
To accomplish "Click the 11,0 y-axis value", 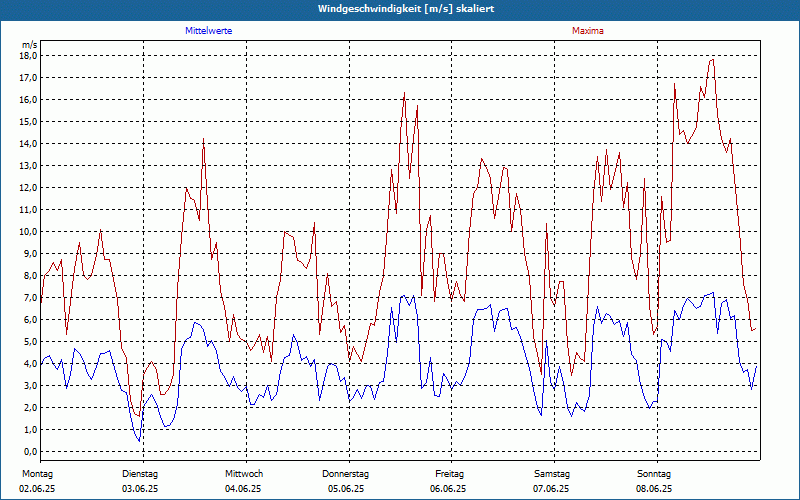I will [29, 209].
